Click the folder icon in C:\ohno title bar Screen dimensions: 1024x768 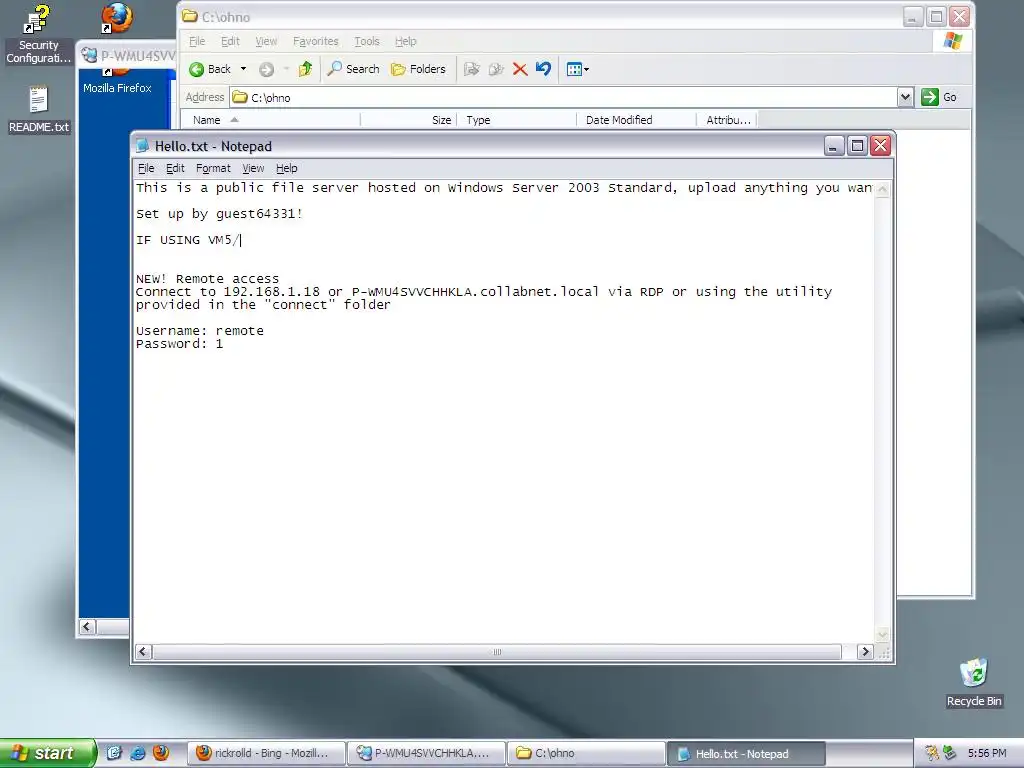point(190,16)
